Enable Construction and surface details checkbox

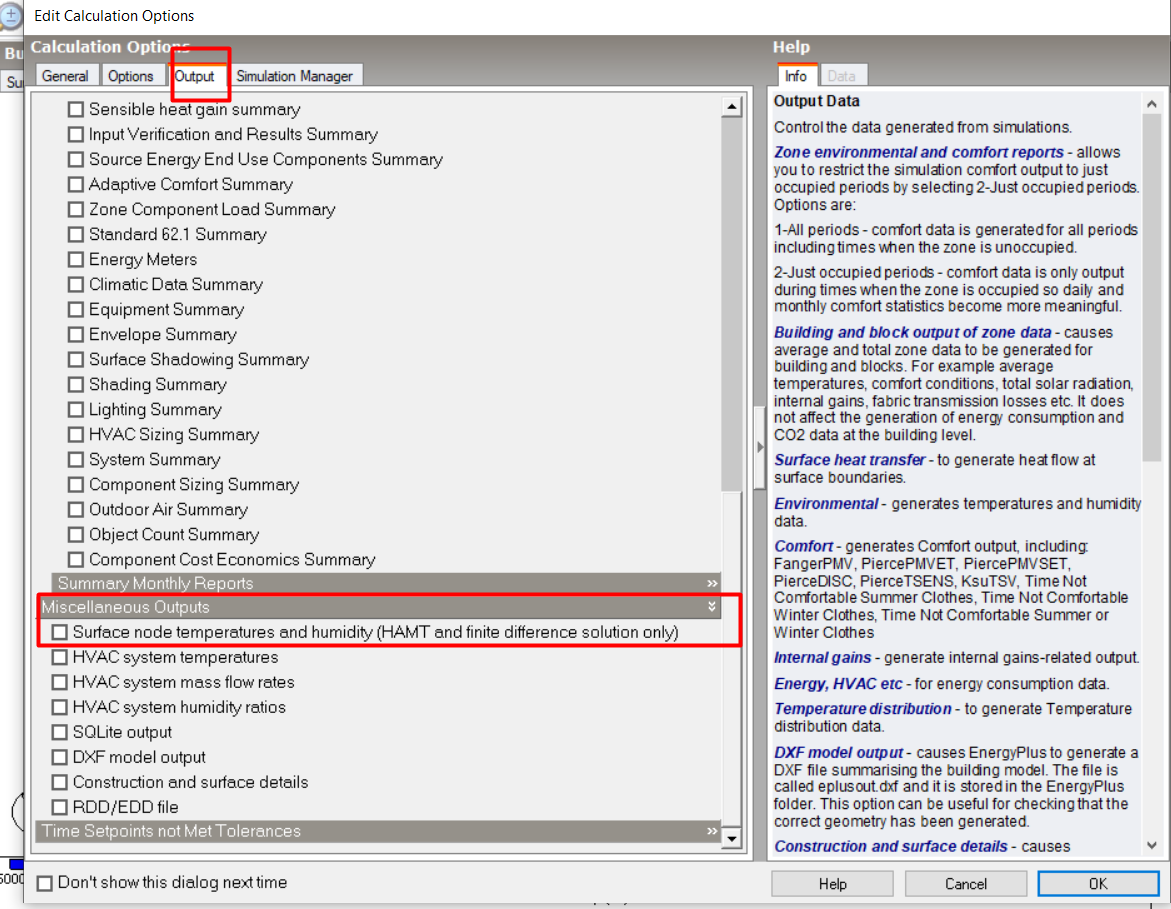click(60, 783)
